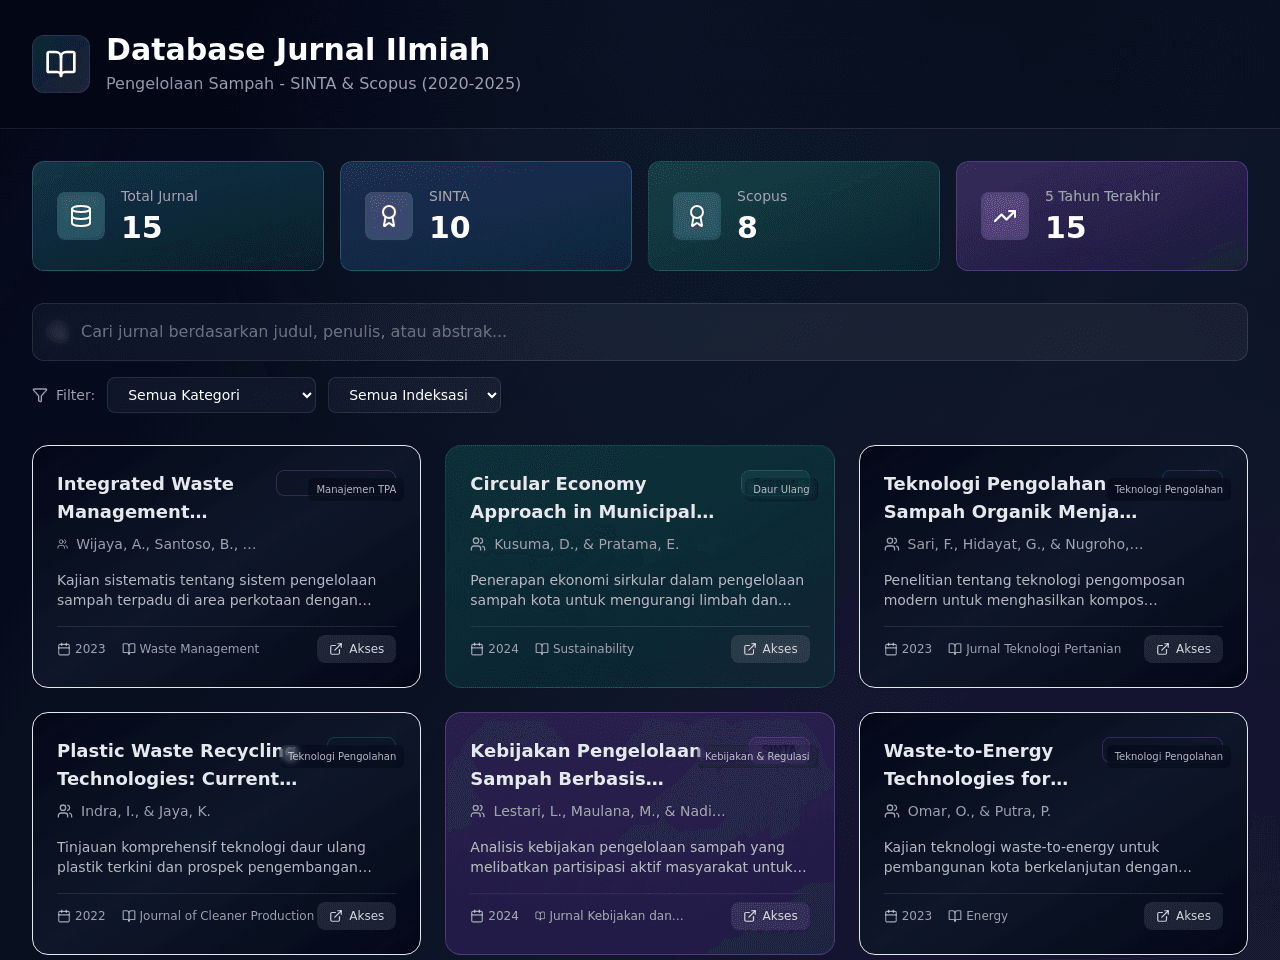
Task: Click the Teknologi Pengolahan Sampah Organik title
Action: coord(1010,498)
